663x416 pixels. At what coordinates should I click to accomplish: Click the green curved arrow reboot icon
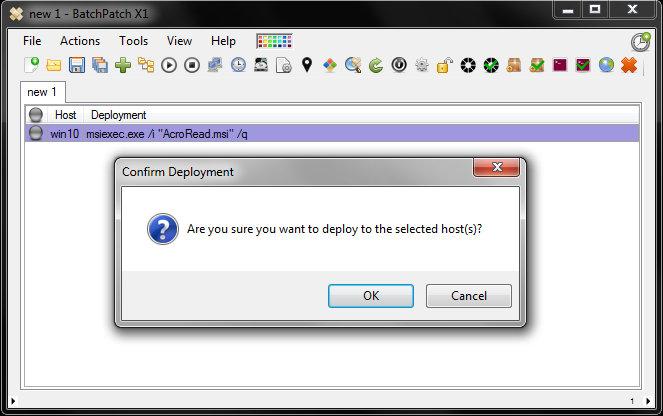click(376, 65)
